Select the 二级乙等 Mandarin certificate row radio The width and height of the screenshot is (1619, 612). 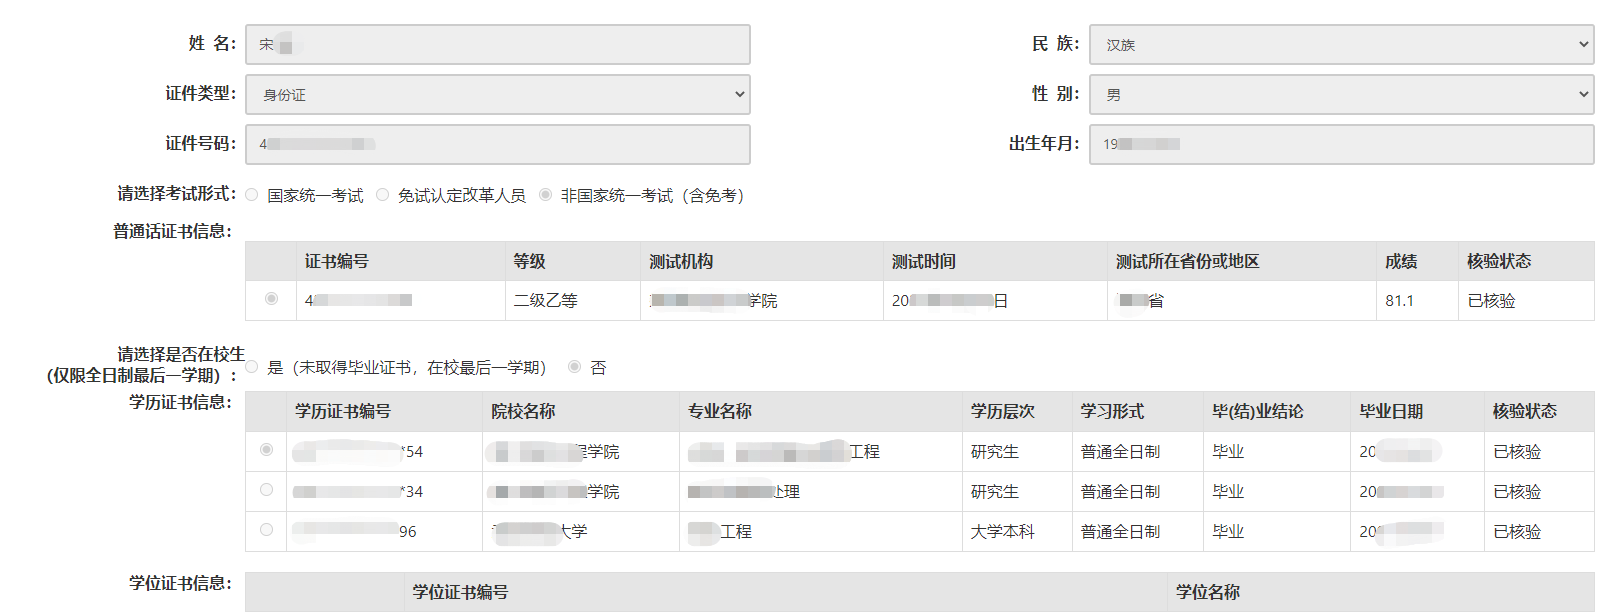coord(271,299)
